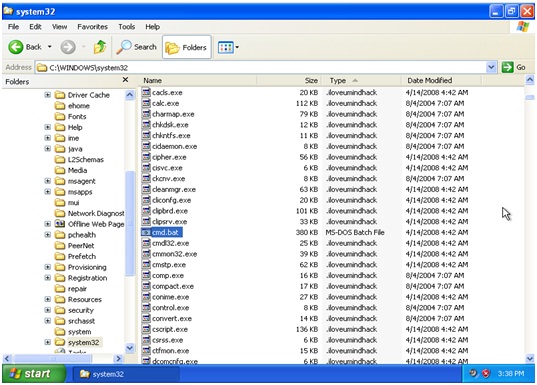Open the View menu
Viewport: 537px width, 385px height.
pyautogui.click(x=60, y=27)
